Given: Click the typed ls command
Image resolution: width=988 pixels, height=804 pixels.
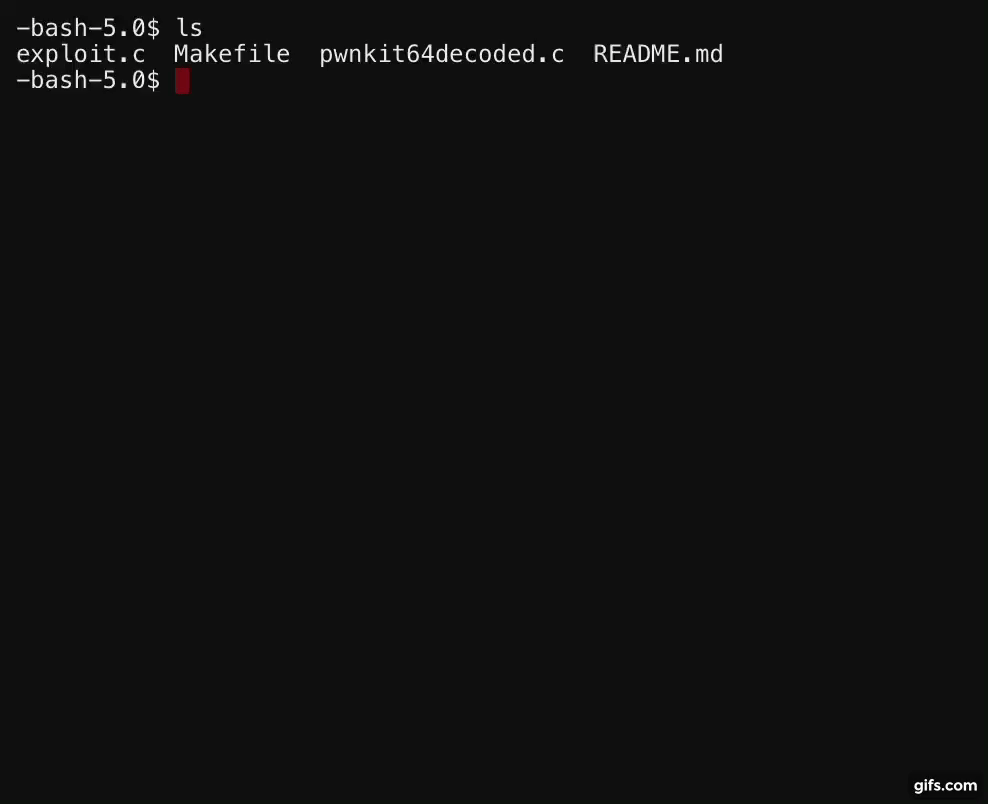Looking at the screenshot, I should (189, 28).
